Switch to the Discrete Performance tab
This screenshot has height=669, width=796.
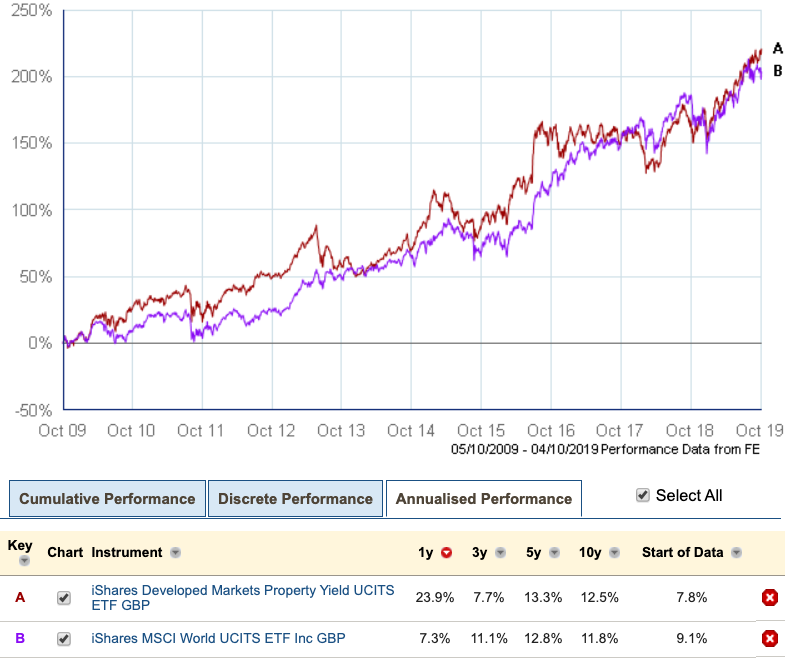click(295, 499)
